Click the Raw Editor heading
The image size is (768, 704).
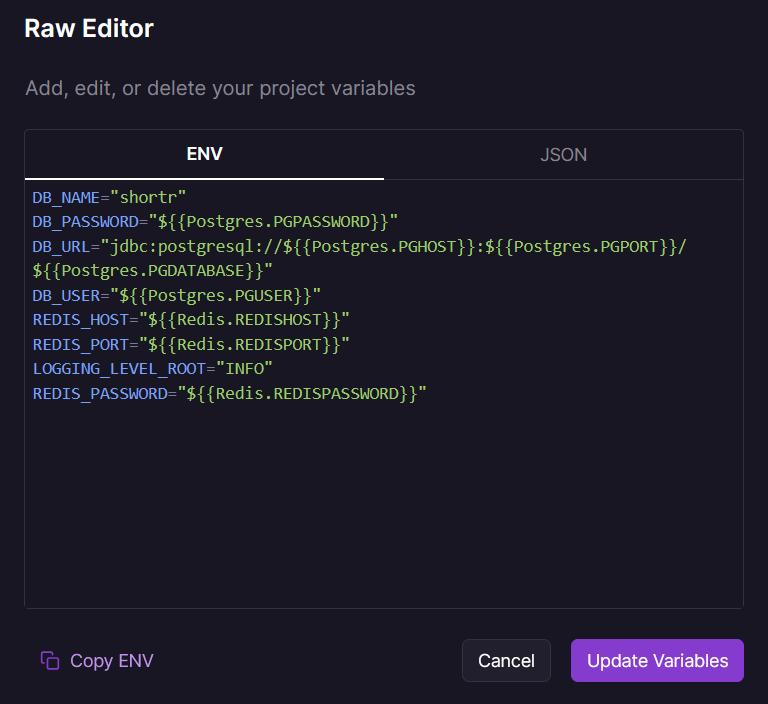(x=89, y=28)
